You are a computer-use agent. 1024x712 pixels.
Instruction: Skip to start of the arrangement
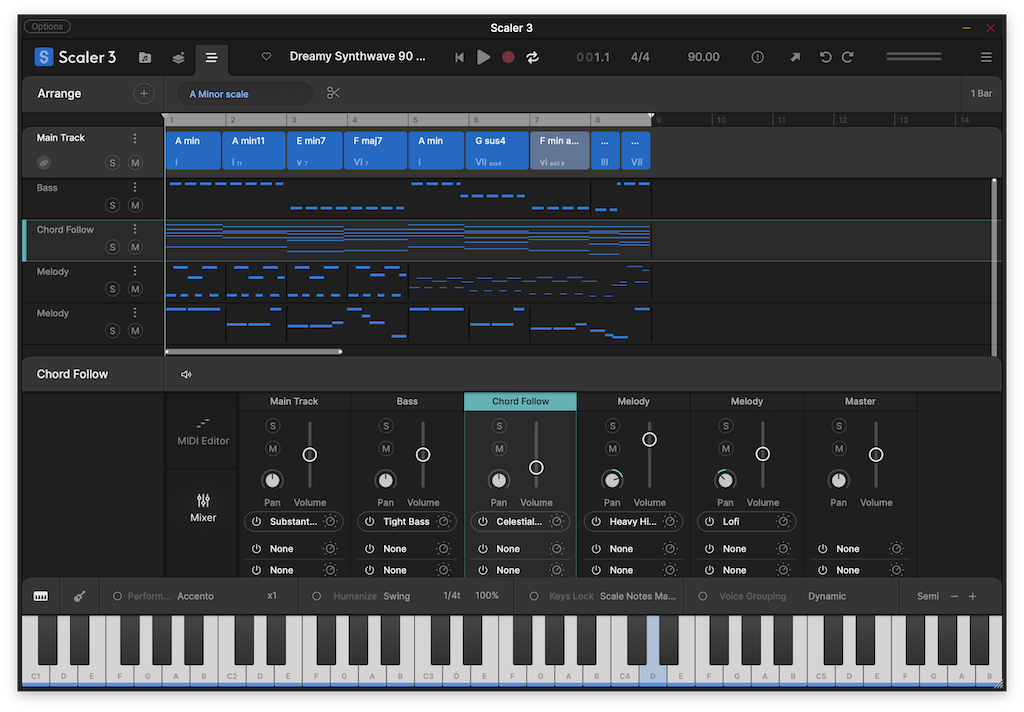[460, 57]
